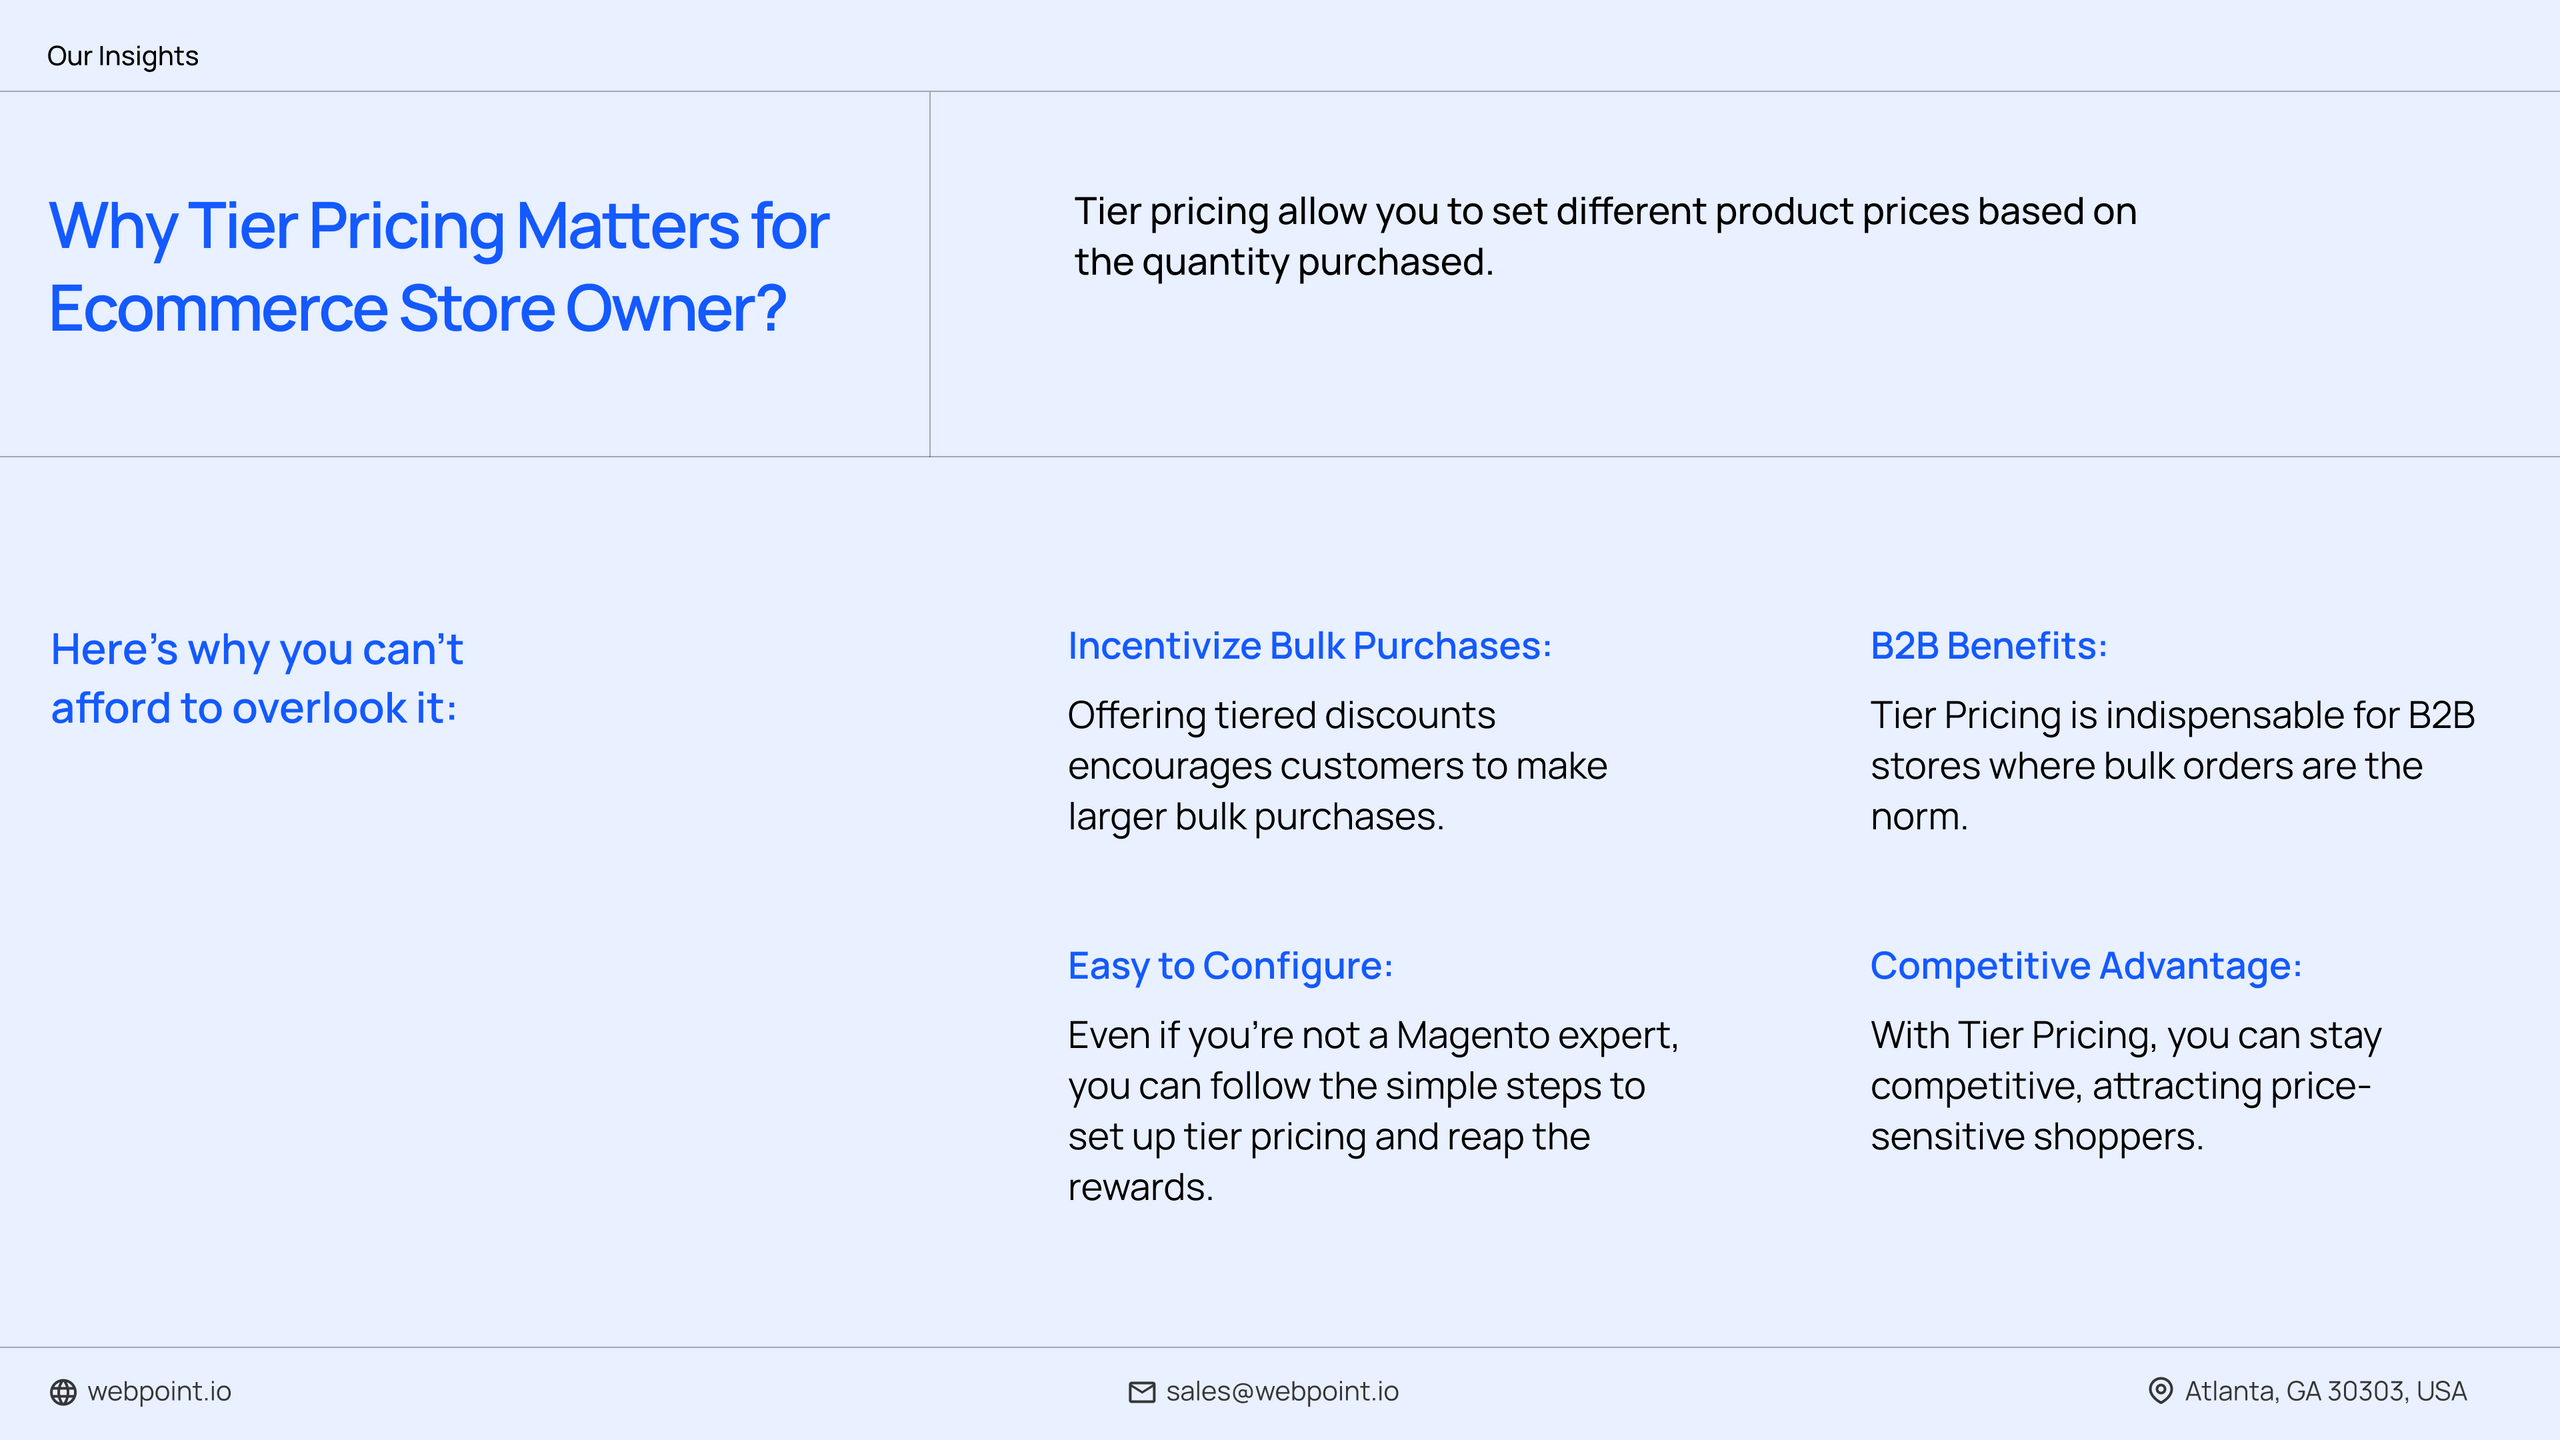The image size is (2560, 1440).
Task: Click the afford to overlook it line
Action: point(254,709)
